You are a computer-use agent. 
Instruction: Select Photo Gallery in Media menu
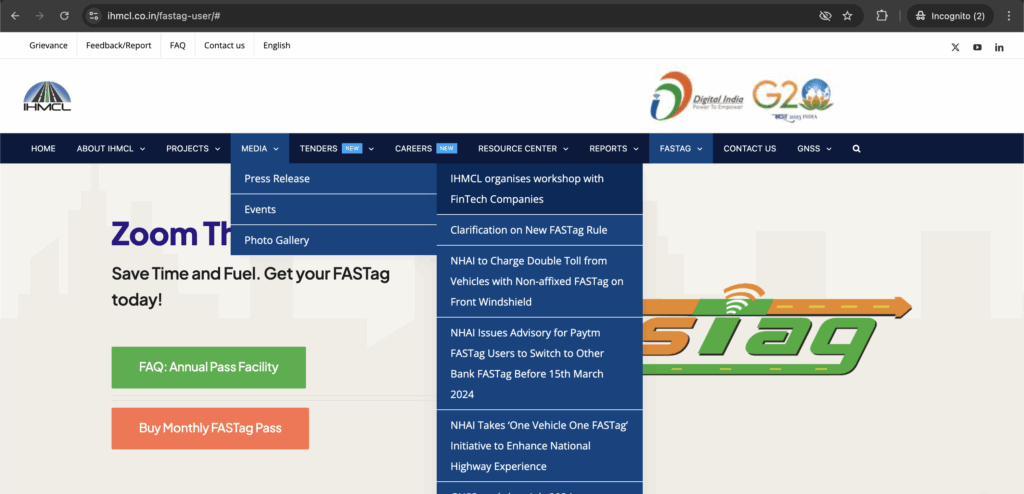pyautogui.click(x=334, y=240)
